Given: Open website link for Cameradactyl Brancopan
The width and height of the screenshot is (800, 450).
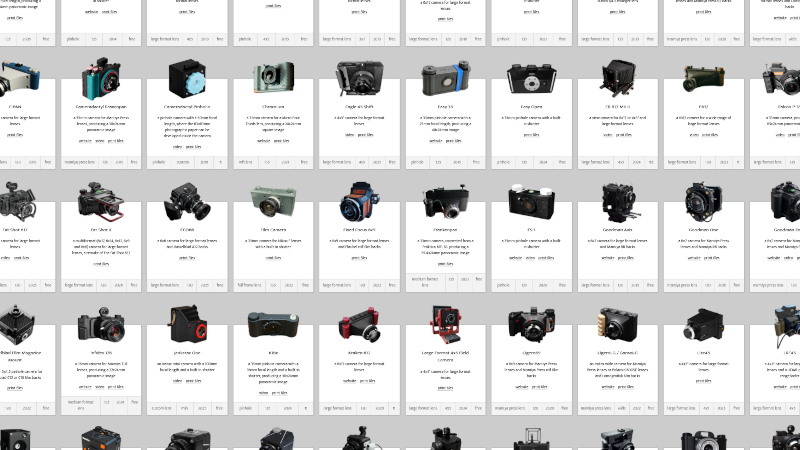Looking at the screenshot, I should 85,141.
